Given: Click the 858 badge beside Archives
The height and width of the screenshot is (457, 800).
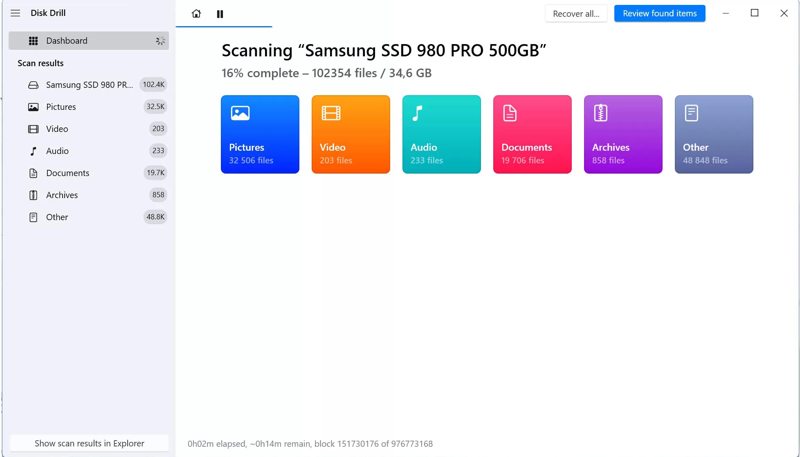Looking at the screenshot, I should click(158, 195).
